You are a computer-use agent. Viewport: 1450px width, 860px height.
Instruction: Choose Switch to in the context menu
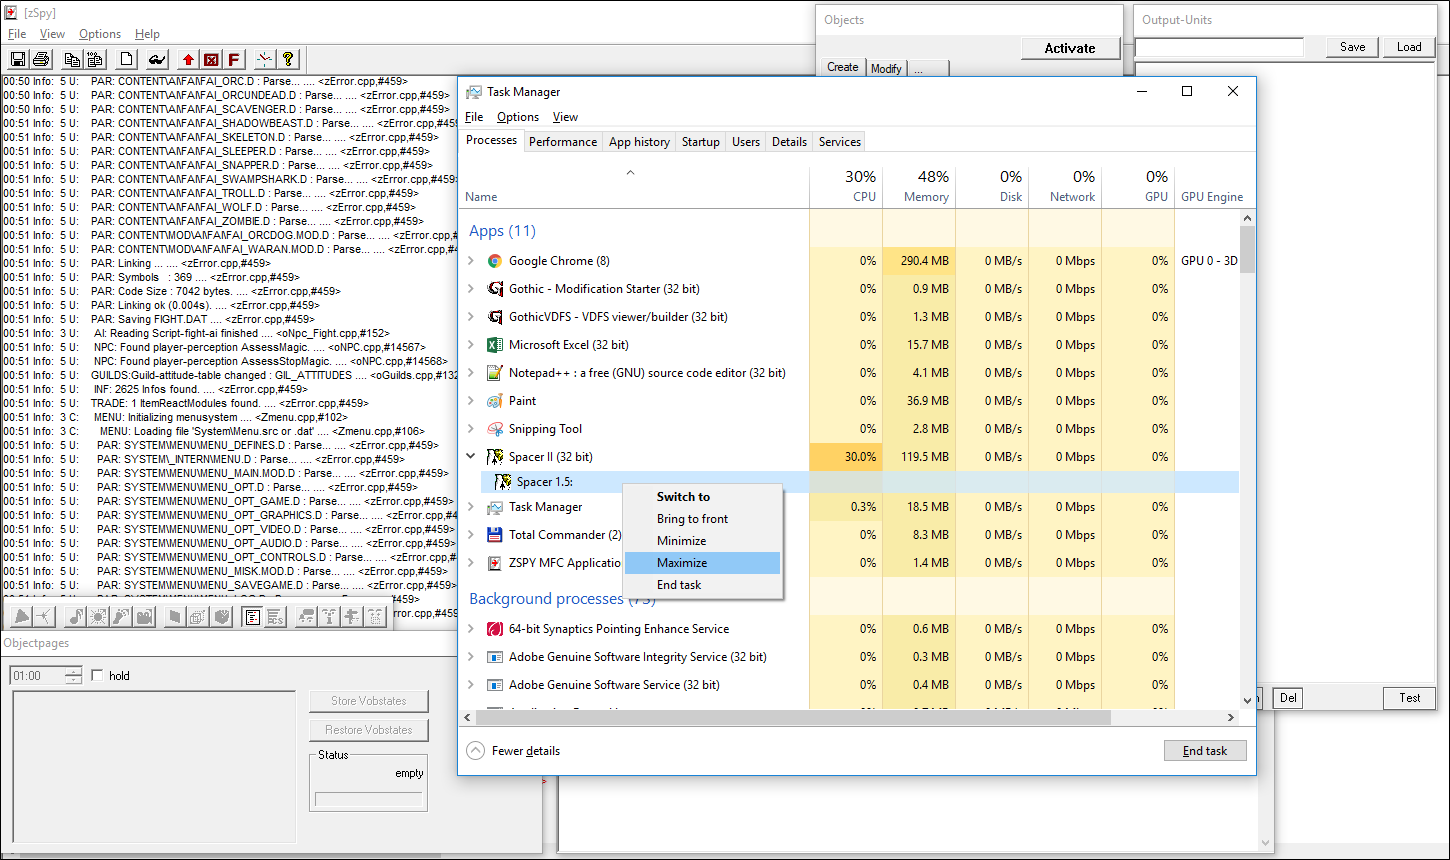coord(701,497)
